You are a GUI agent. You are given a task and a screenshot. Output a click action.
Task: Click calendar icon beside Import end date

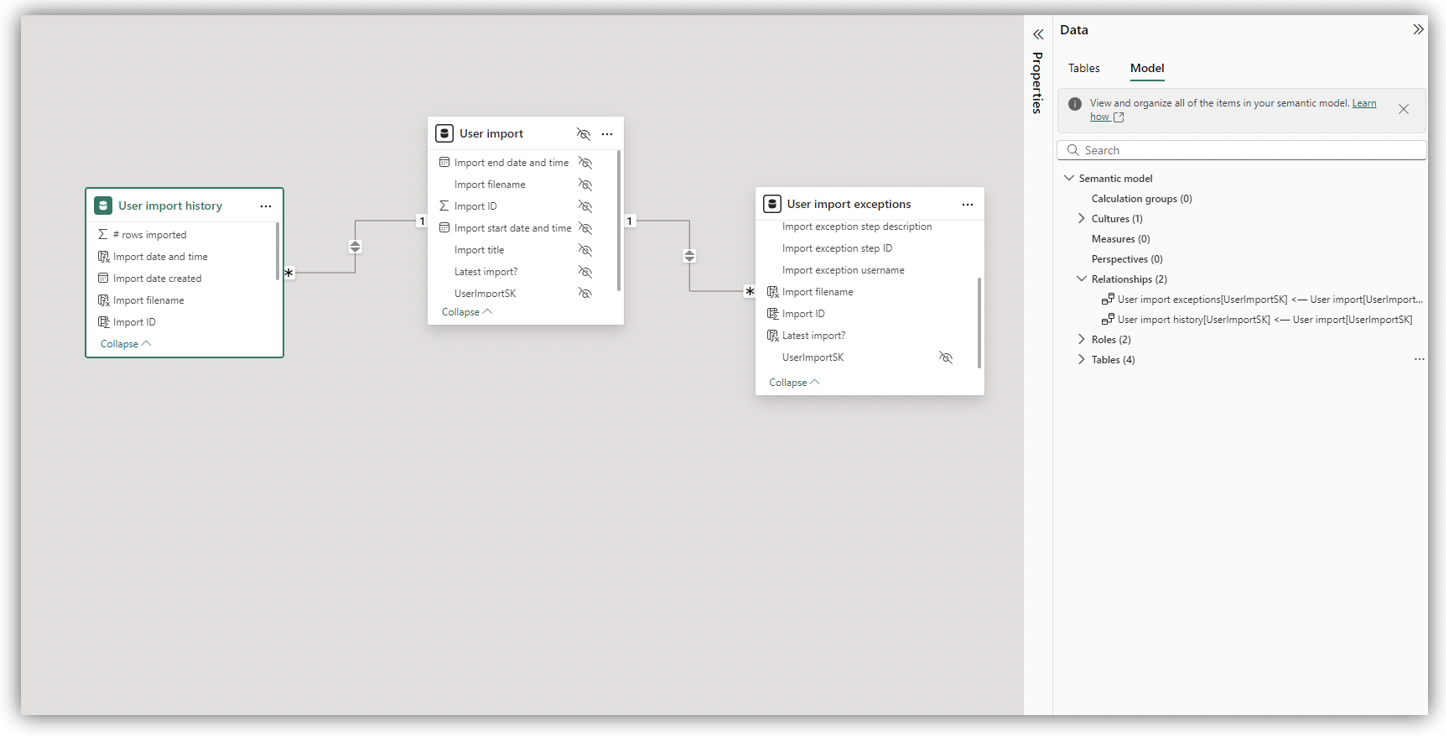pyautogui.click(x=444, y=162)
